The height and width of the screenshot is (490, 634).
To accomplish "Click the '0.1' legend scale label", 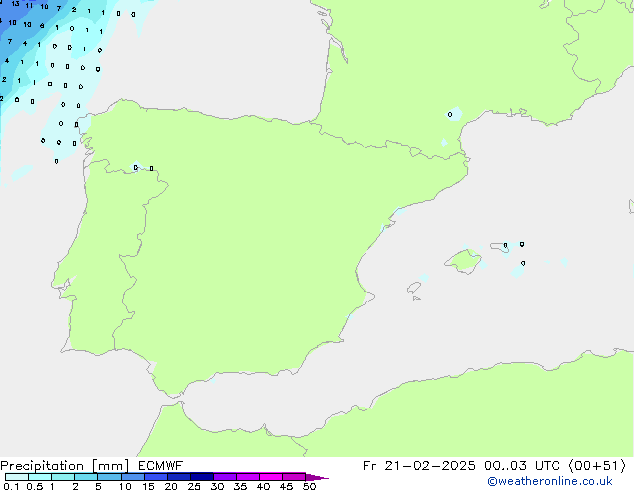I will [11, 486].
